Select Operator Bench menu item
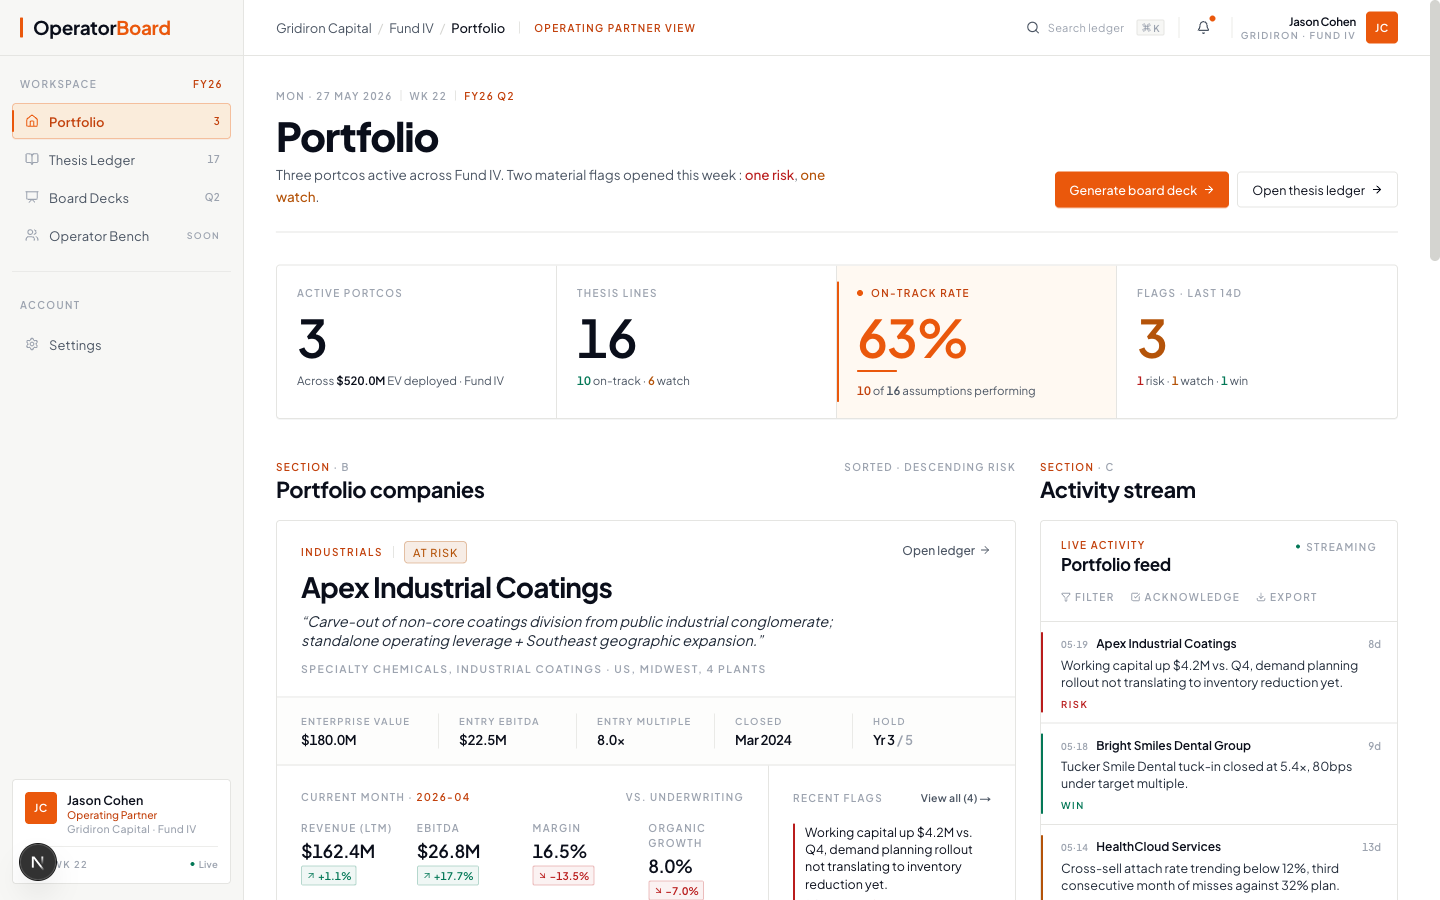This screenshot has height=900, width=1440. [x=121, y=235]
